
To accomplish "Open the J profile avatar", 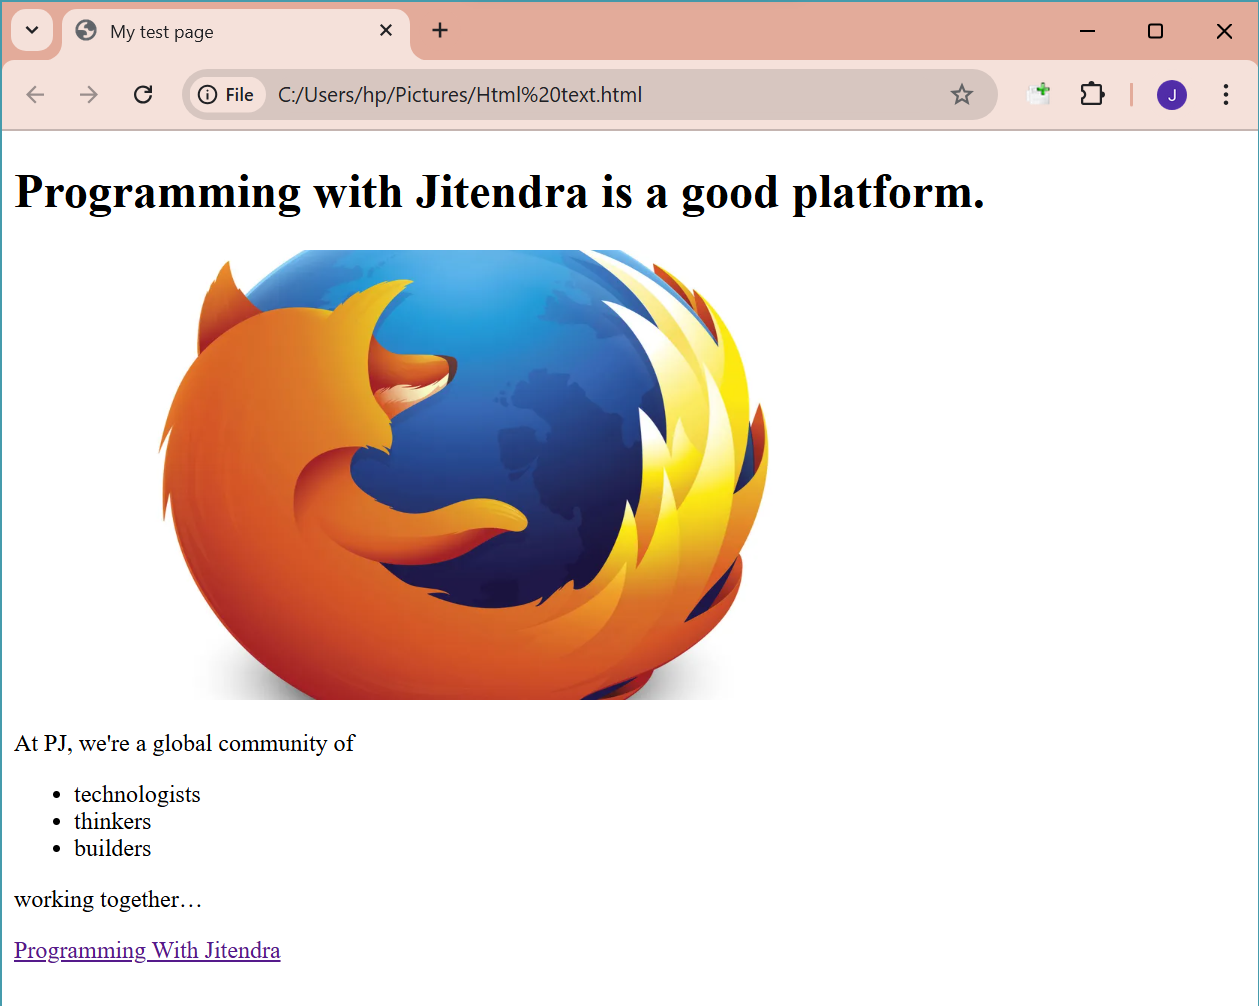I will (x=1172, y=95).
